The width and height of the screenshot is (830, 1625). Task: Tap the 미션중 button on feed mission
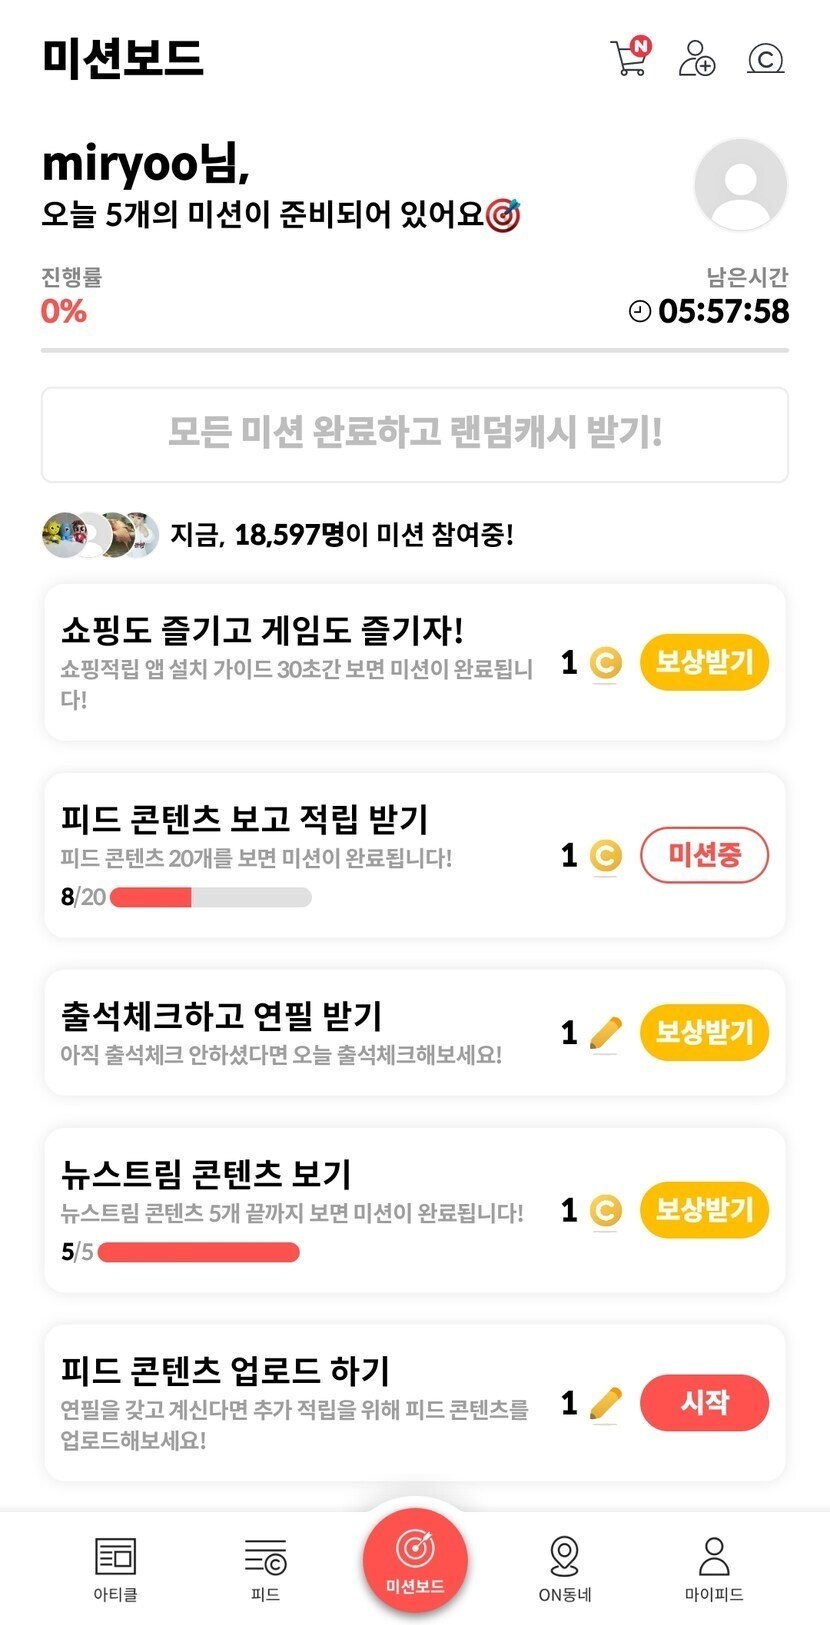704,855
